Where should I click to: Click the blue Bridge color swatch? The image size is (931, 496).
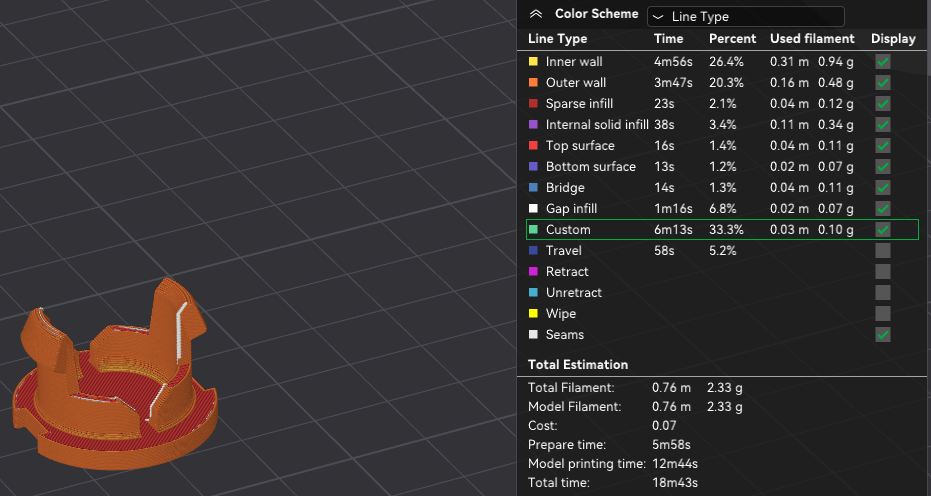tap(533, 187)
